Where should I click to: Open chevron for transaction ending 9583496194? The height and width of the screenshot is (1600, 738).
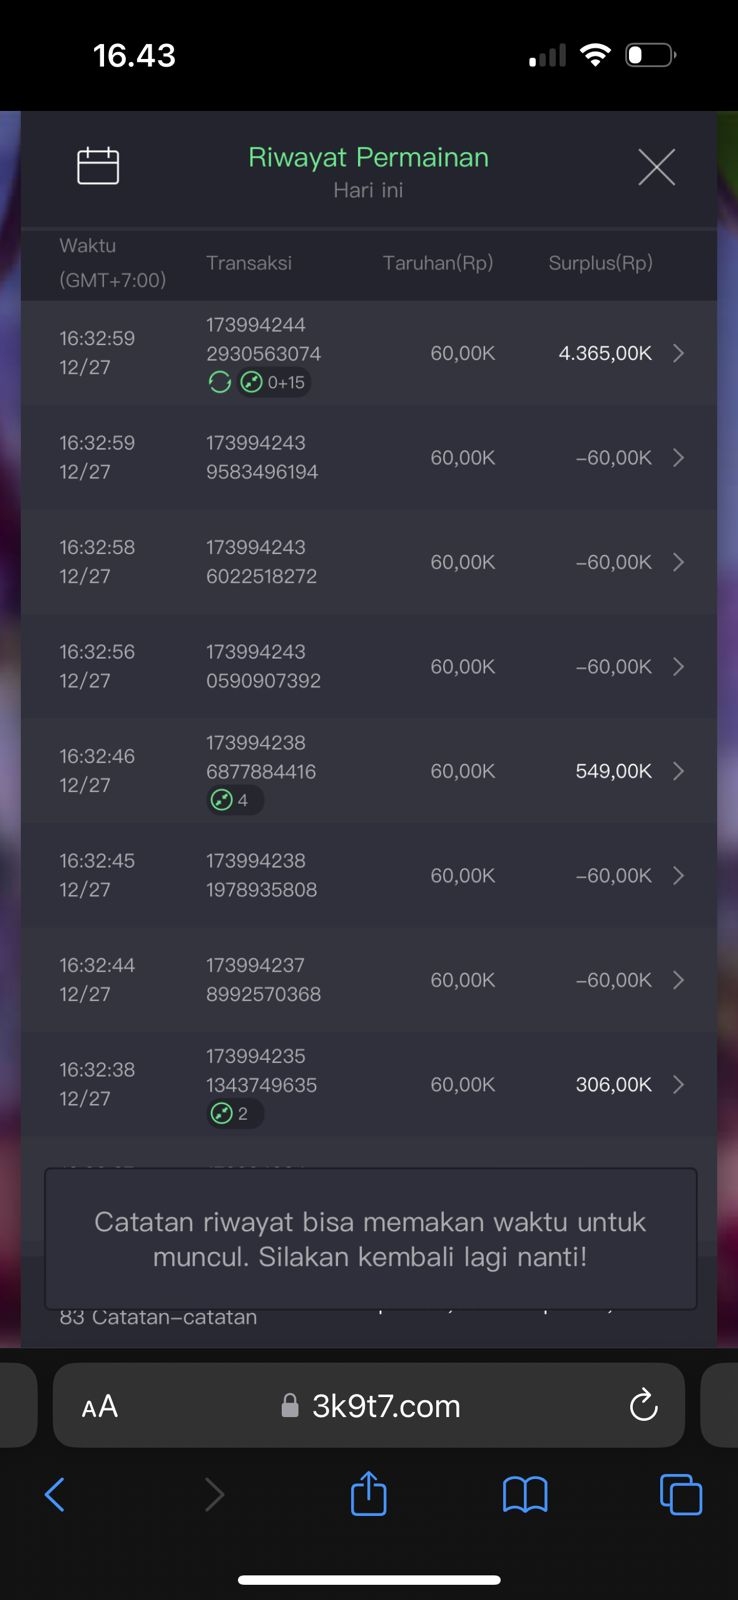point(678,457)
